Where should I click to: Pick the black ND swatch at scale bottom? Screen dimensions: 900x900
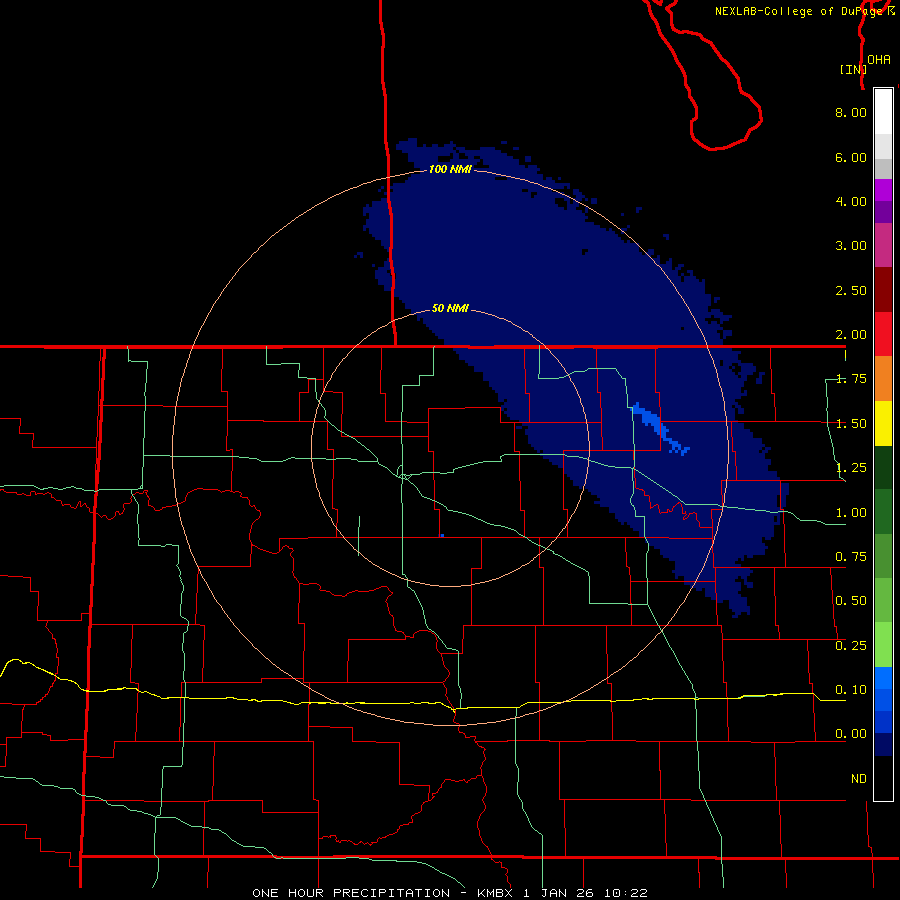[883, 778]
